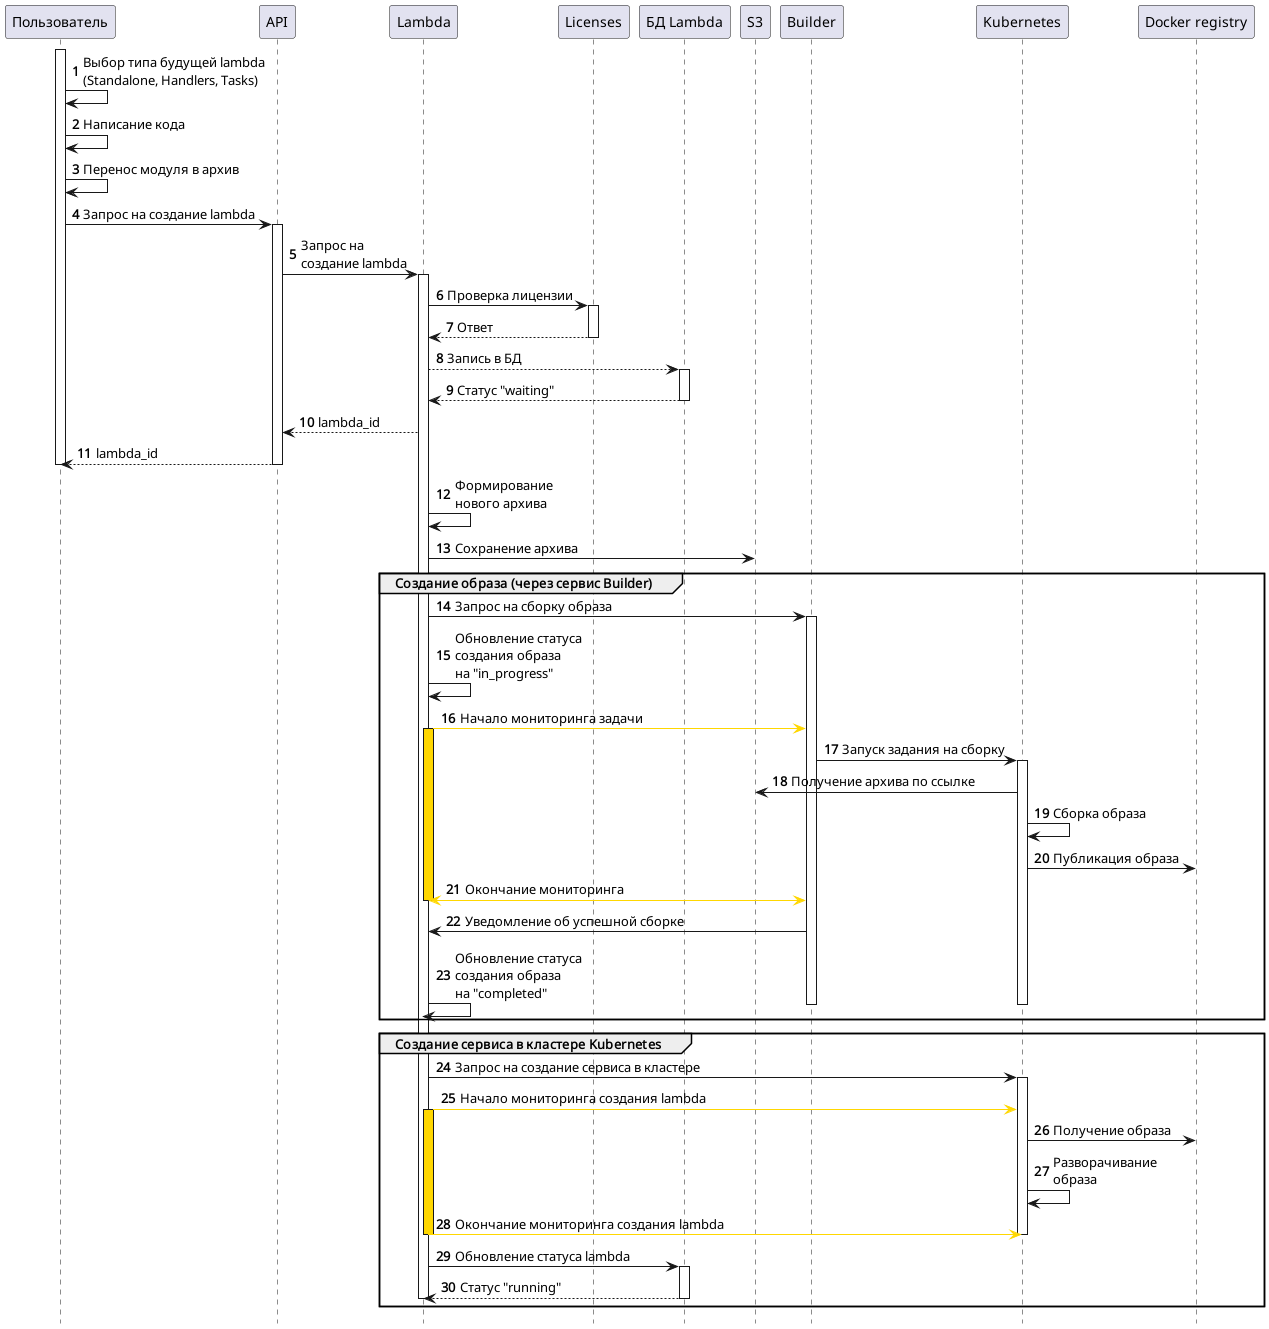1269x1329 pixels.
Task: Click the Пользователь participant box
Action: (60, 22)
